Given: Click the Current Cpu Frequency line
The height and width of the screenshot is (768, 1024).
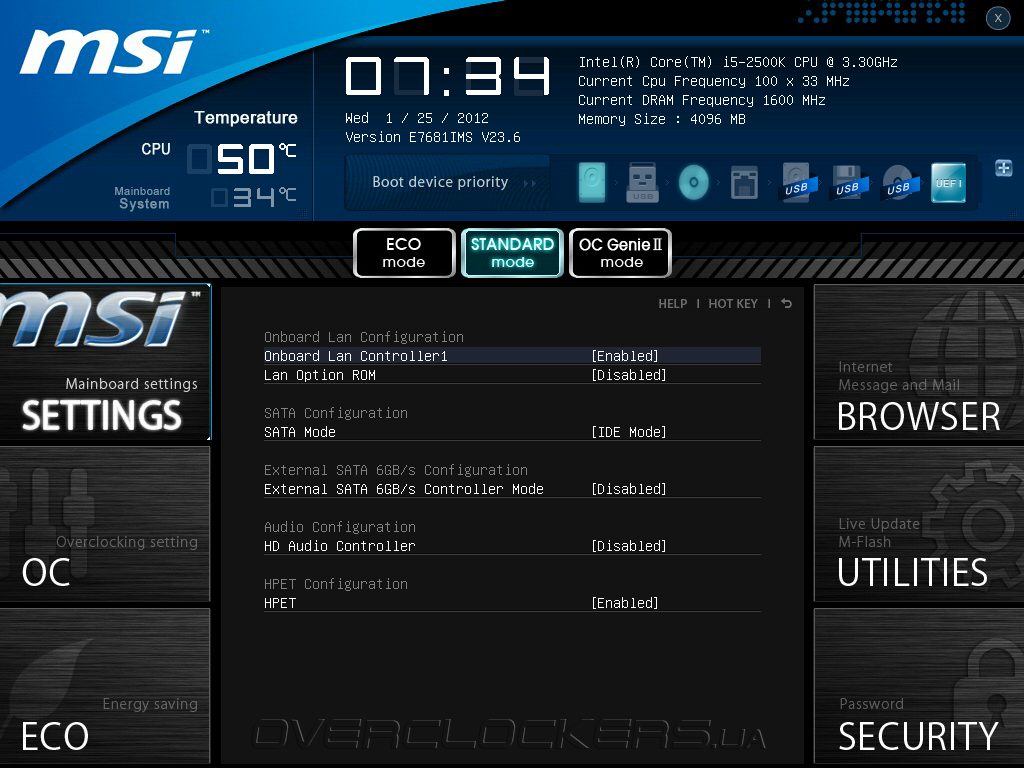Looking at the screenshot, I should (x=714, y=81).
